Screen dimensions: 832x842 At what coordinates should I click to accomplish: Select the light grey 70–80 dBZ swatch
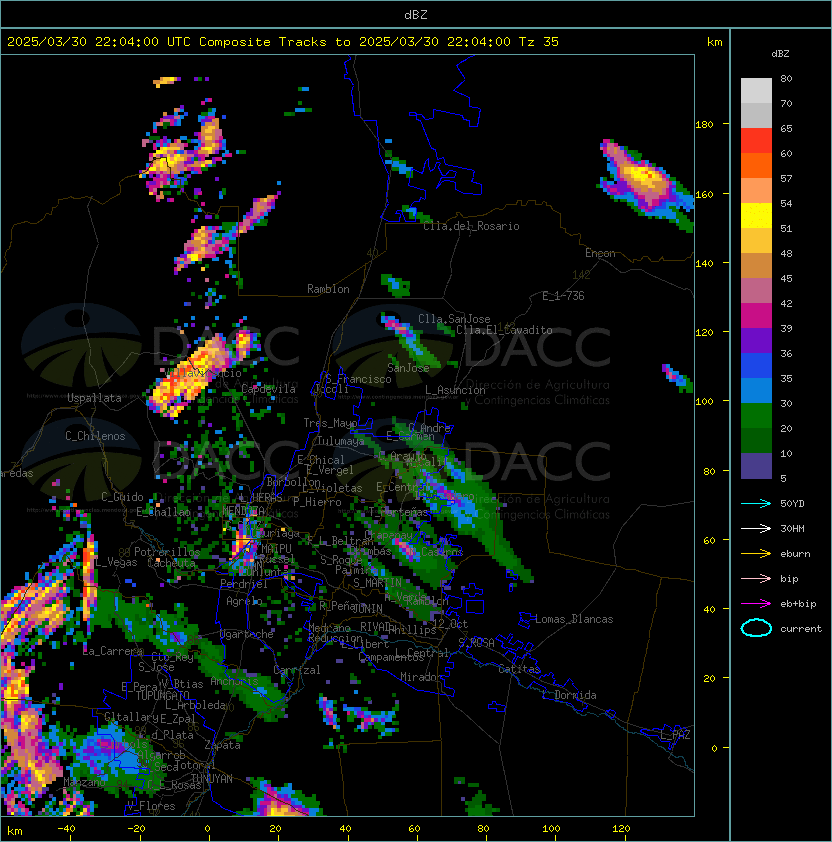pyautogui.click(x=756, y=90)
